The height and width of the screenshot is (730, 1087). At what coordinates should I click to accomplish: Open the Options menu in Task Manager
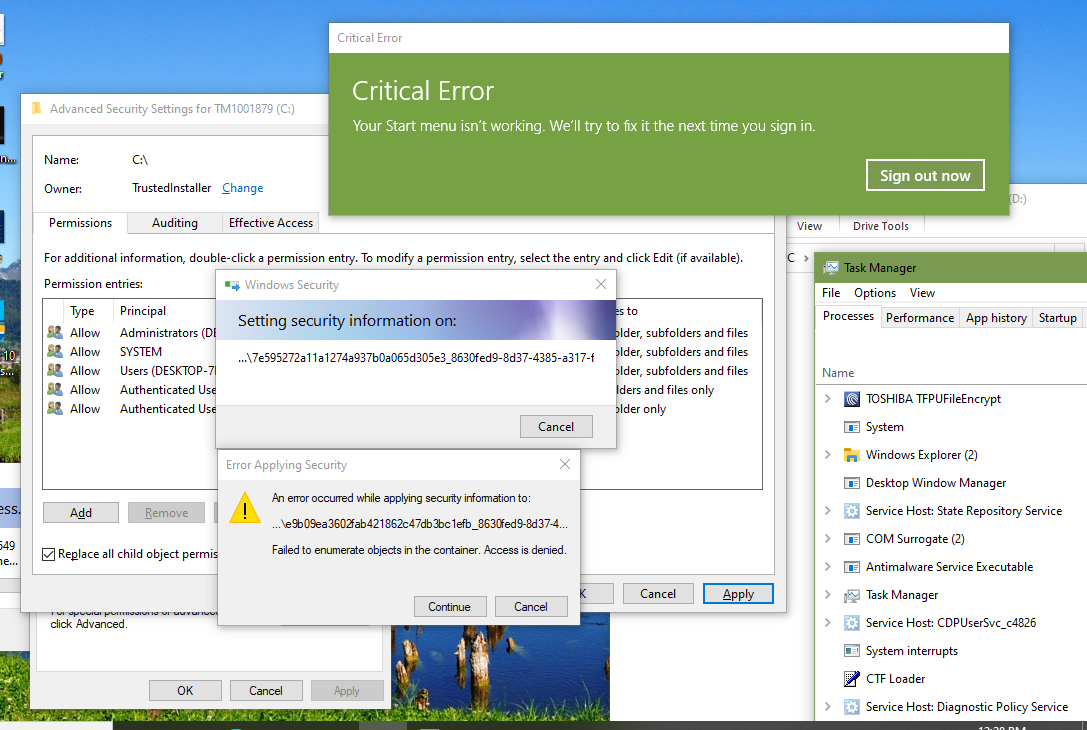(875, 292)
